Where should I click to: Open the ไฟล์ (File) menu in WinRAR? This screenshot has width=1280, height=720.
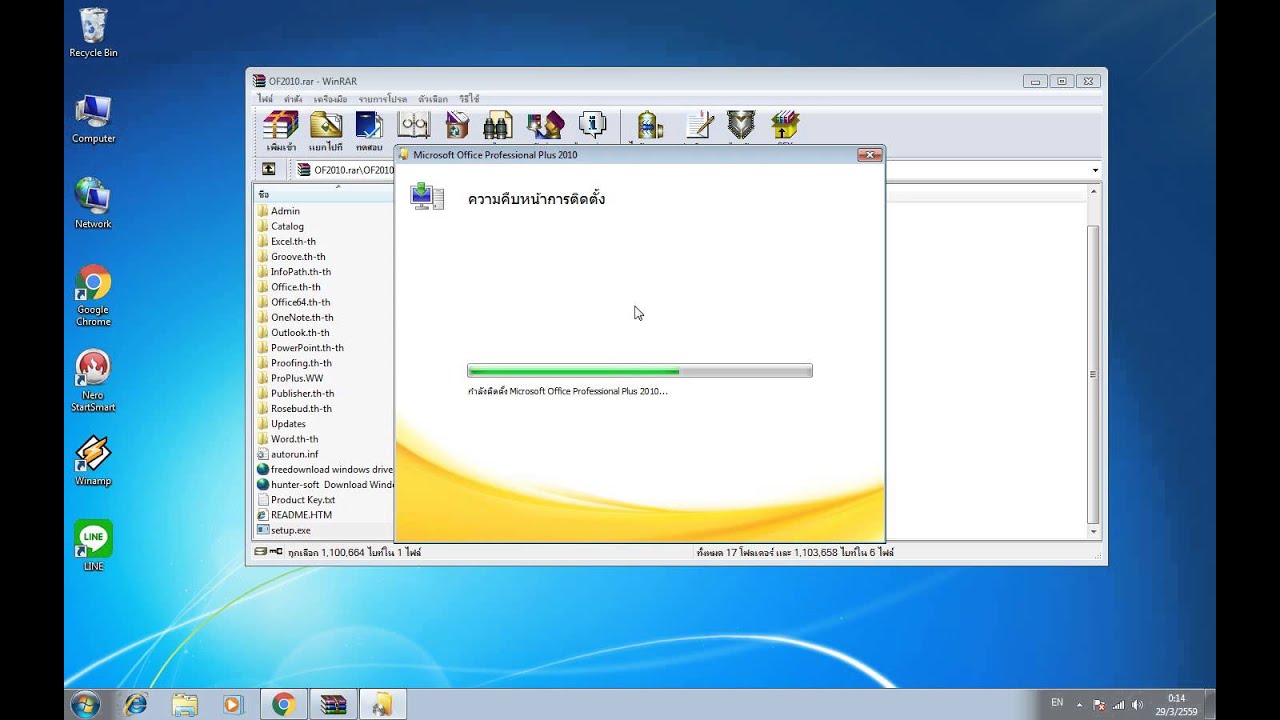[265, 99]
